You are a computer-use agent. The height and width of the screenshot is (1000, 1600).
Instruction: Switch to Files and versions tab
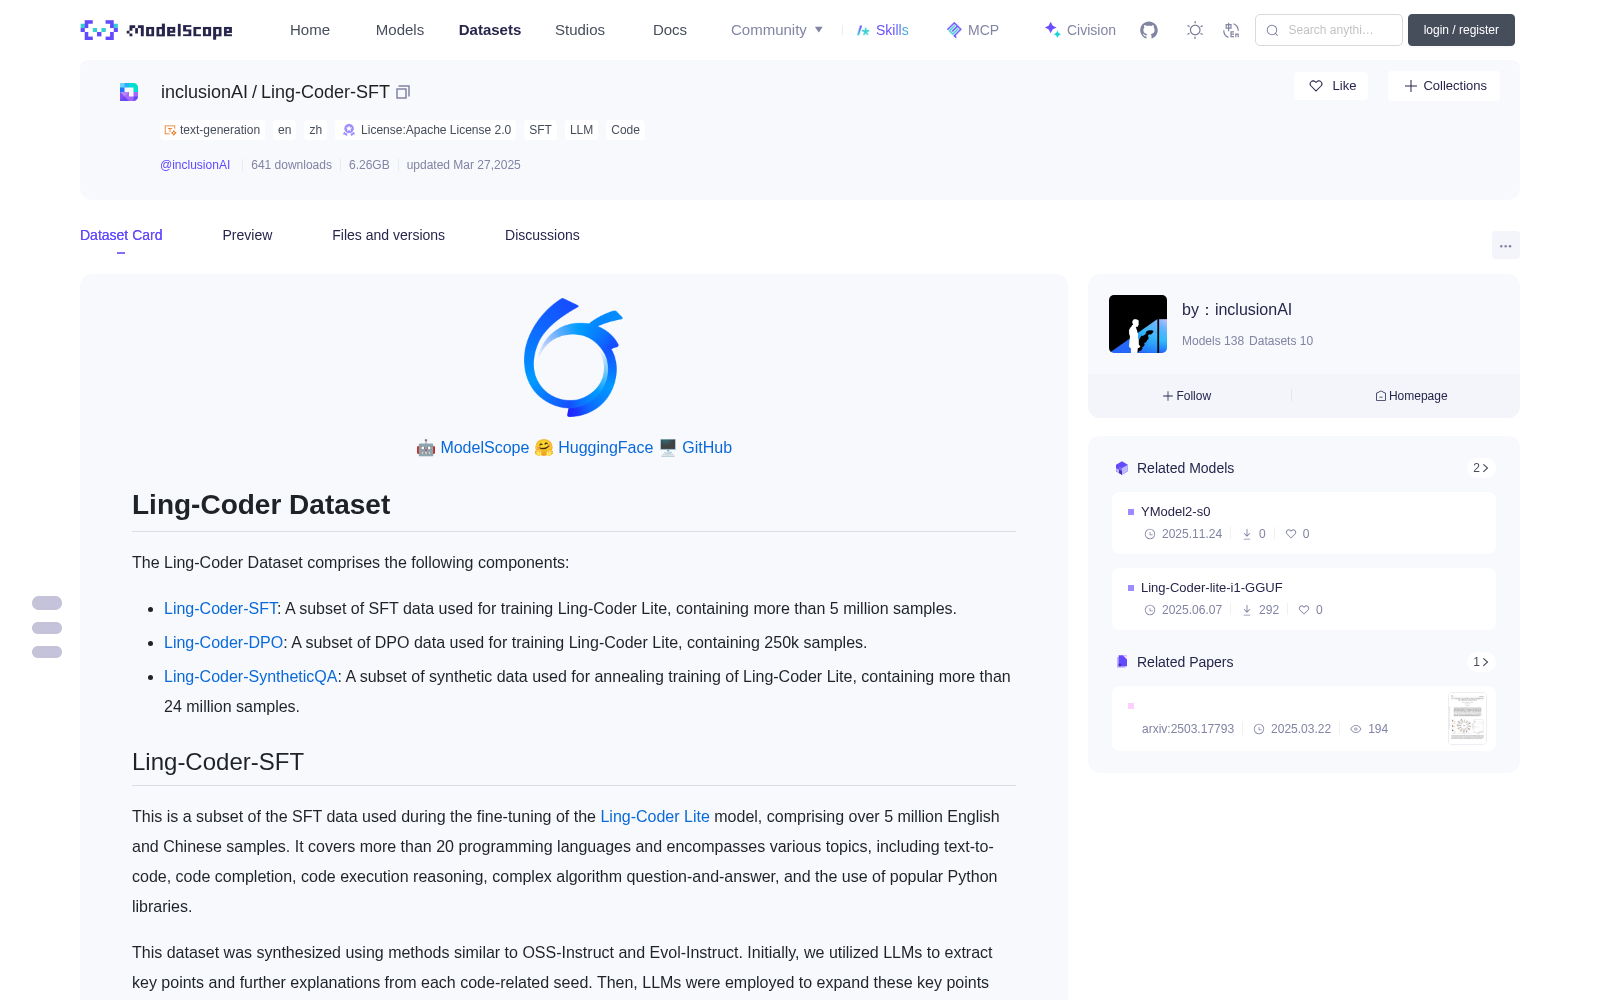(388, 235)
